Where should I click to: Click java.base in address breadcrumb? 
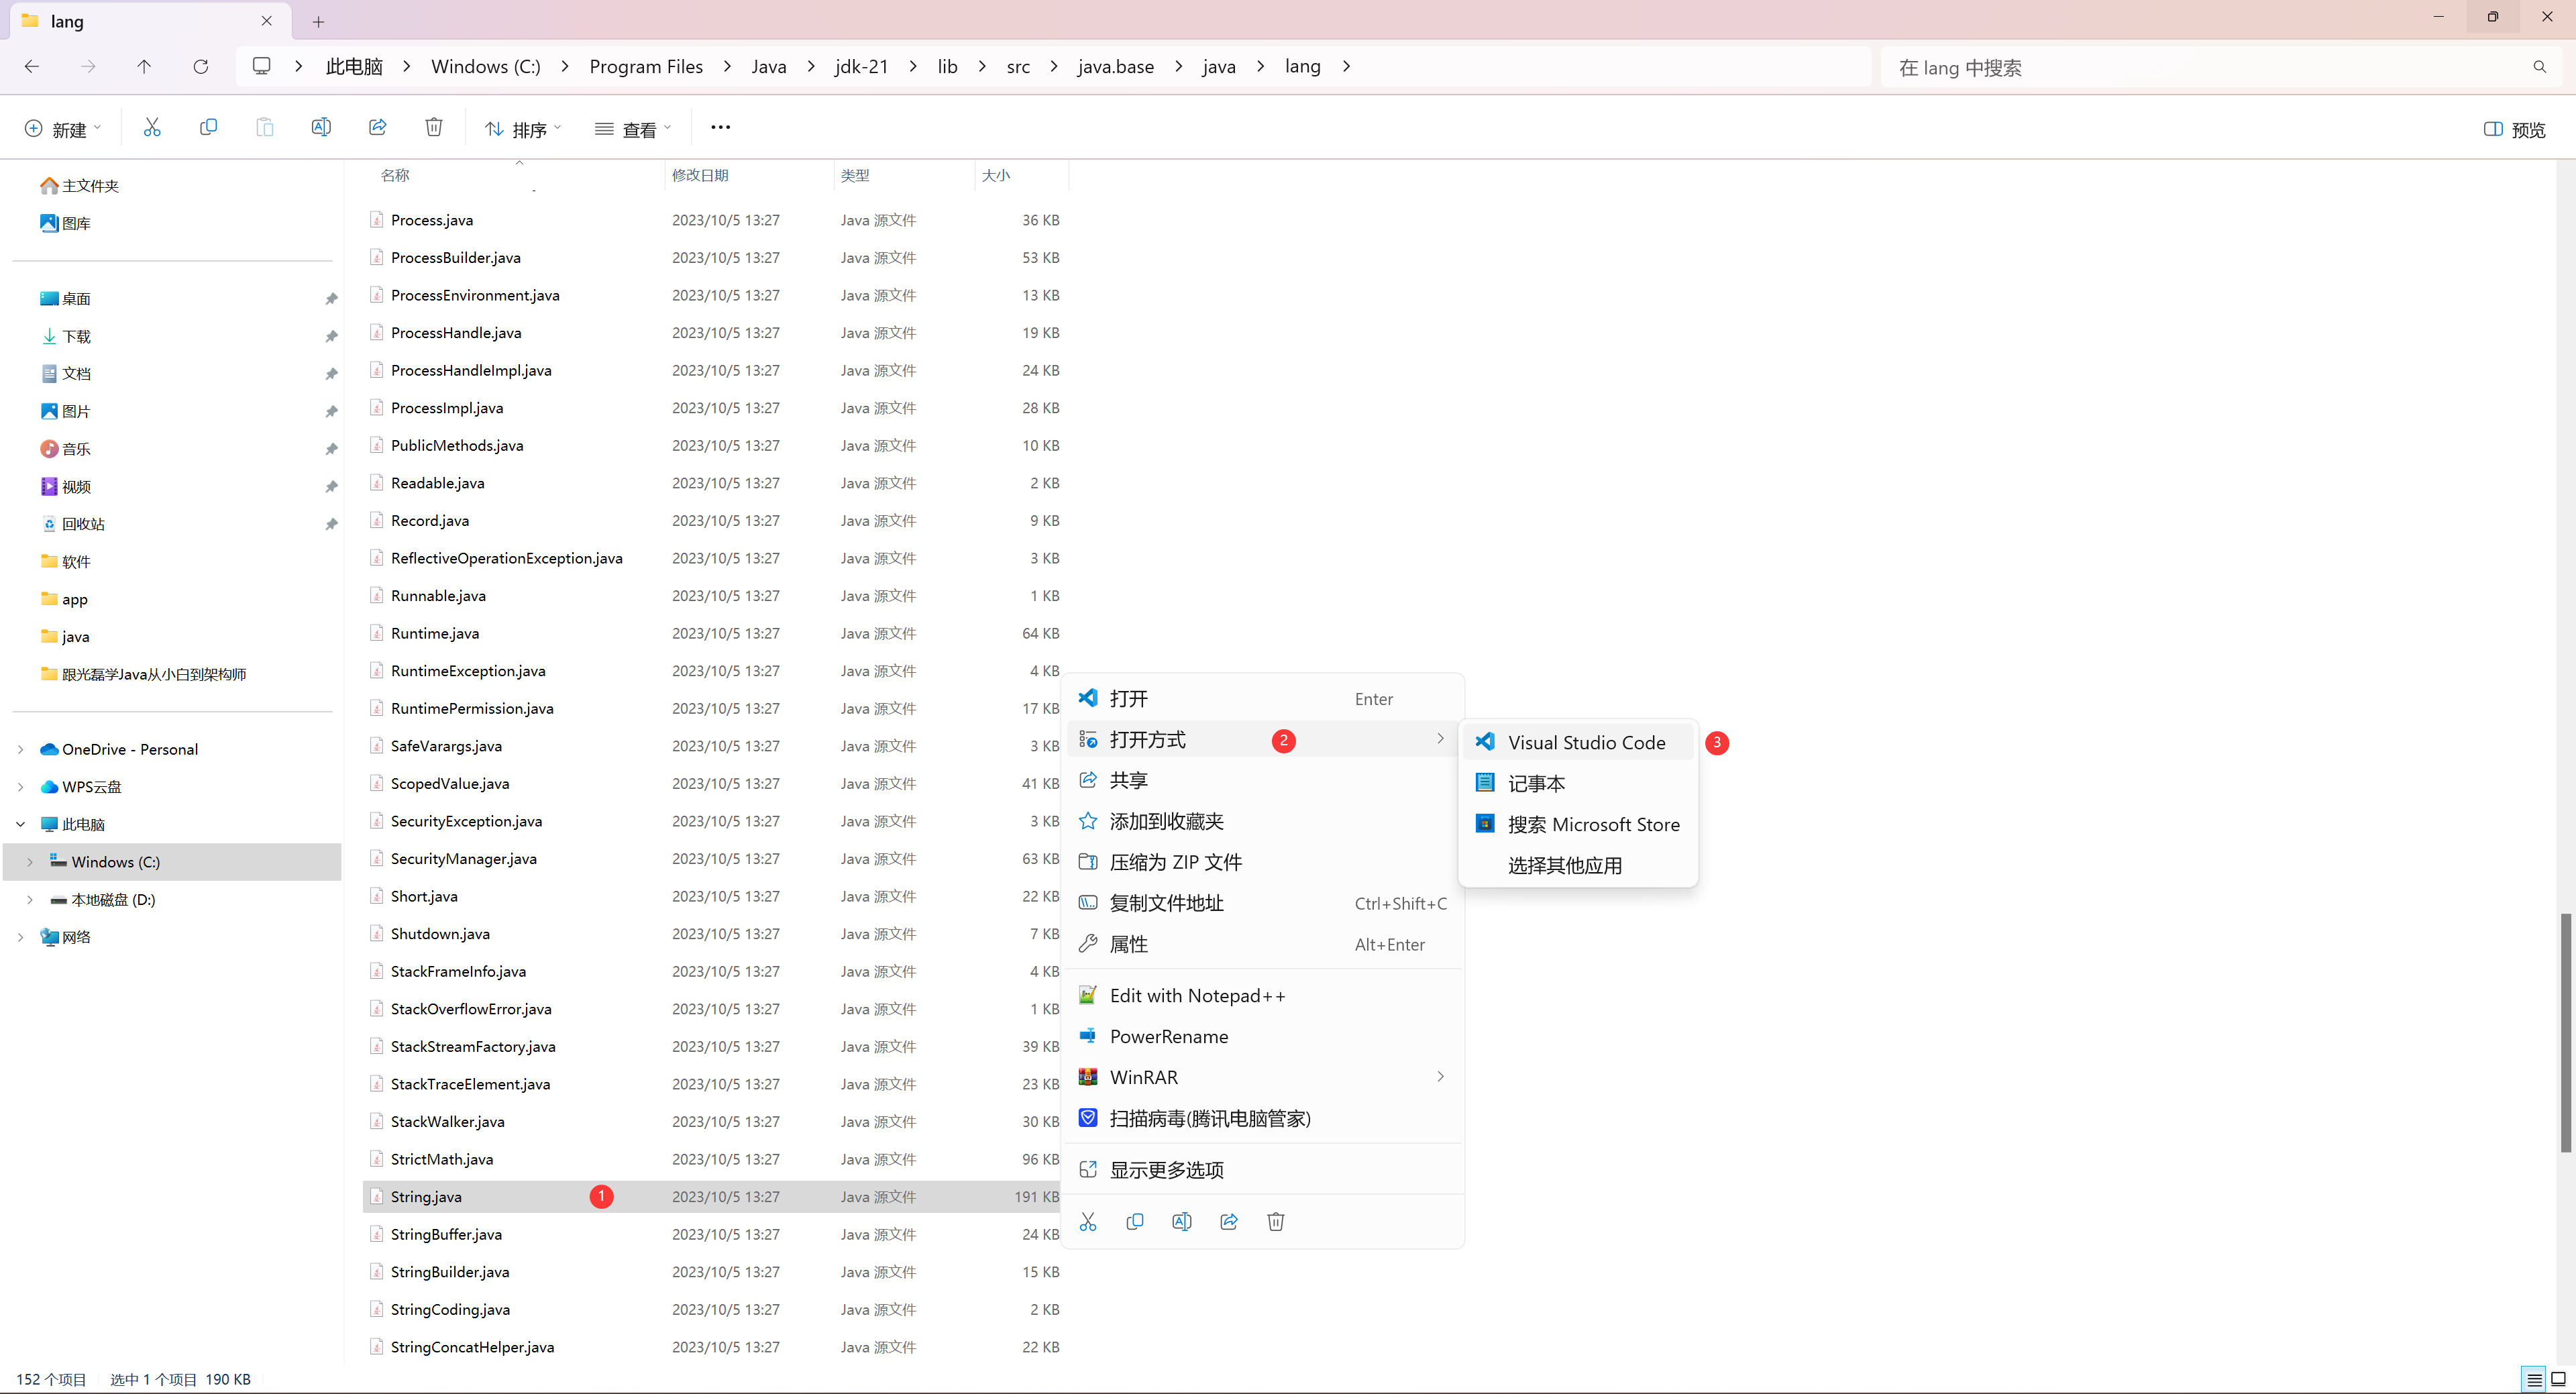(x=1116, y=67)
